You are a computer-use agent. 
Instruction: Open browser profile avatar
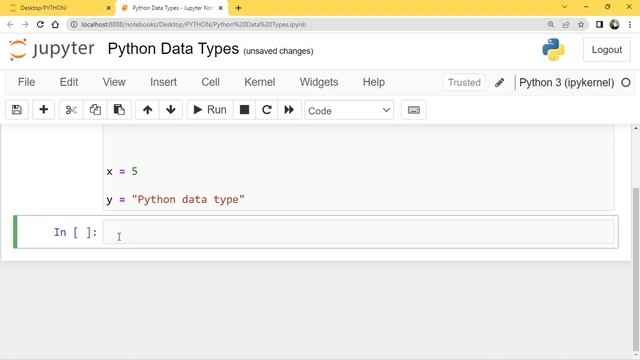(614, 24)
